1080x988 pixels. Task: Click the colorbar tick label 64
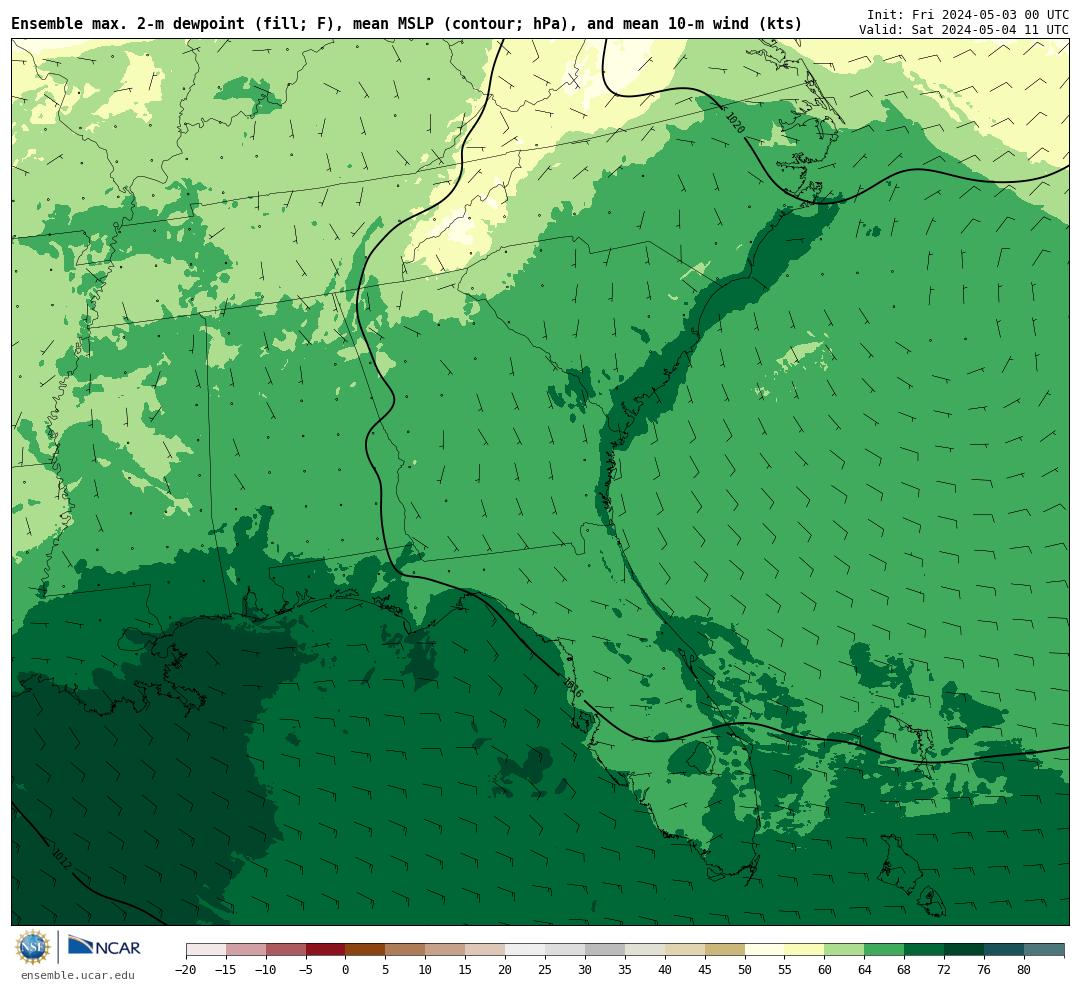point(865,969)
